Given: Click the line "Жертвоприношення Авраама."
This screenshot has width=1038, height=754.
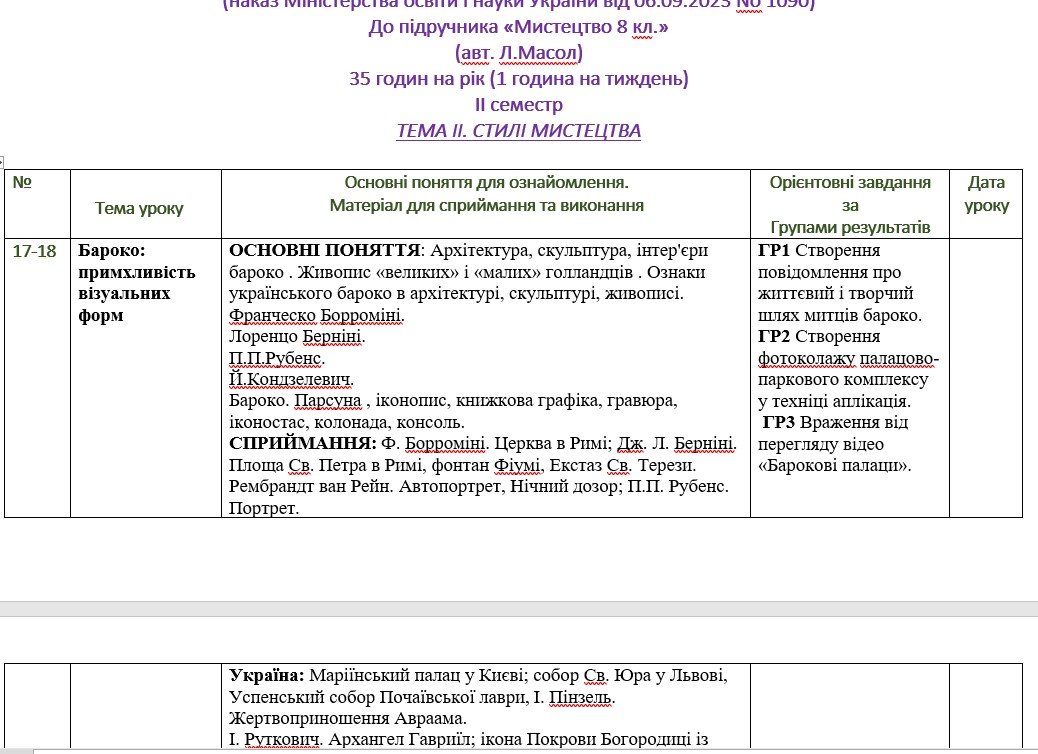Looking at the screenshot, I should click(x=348, y=718).
